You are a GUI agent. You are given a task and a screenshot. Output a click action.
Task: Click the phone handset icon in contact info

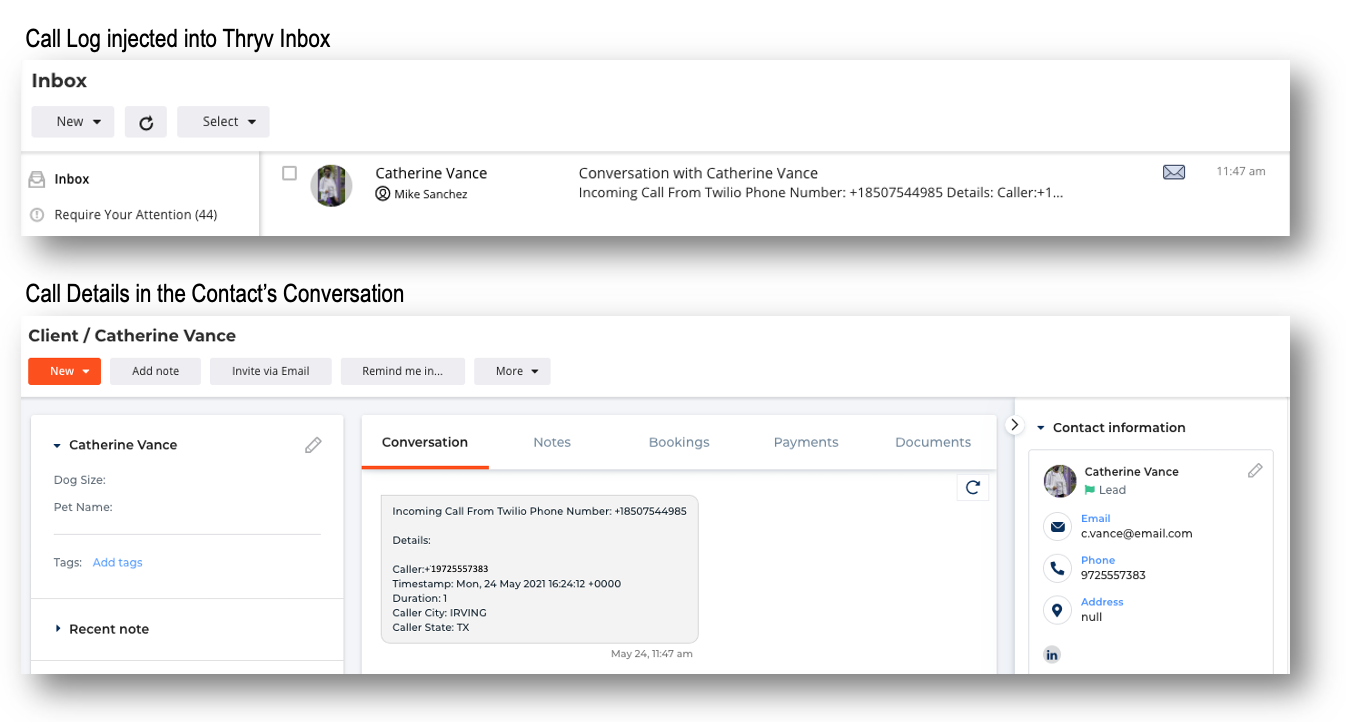pos(1056,568)
